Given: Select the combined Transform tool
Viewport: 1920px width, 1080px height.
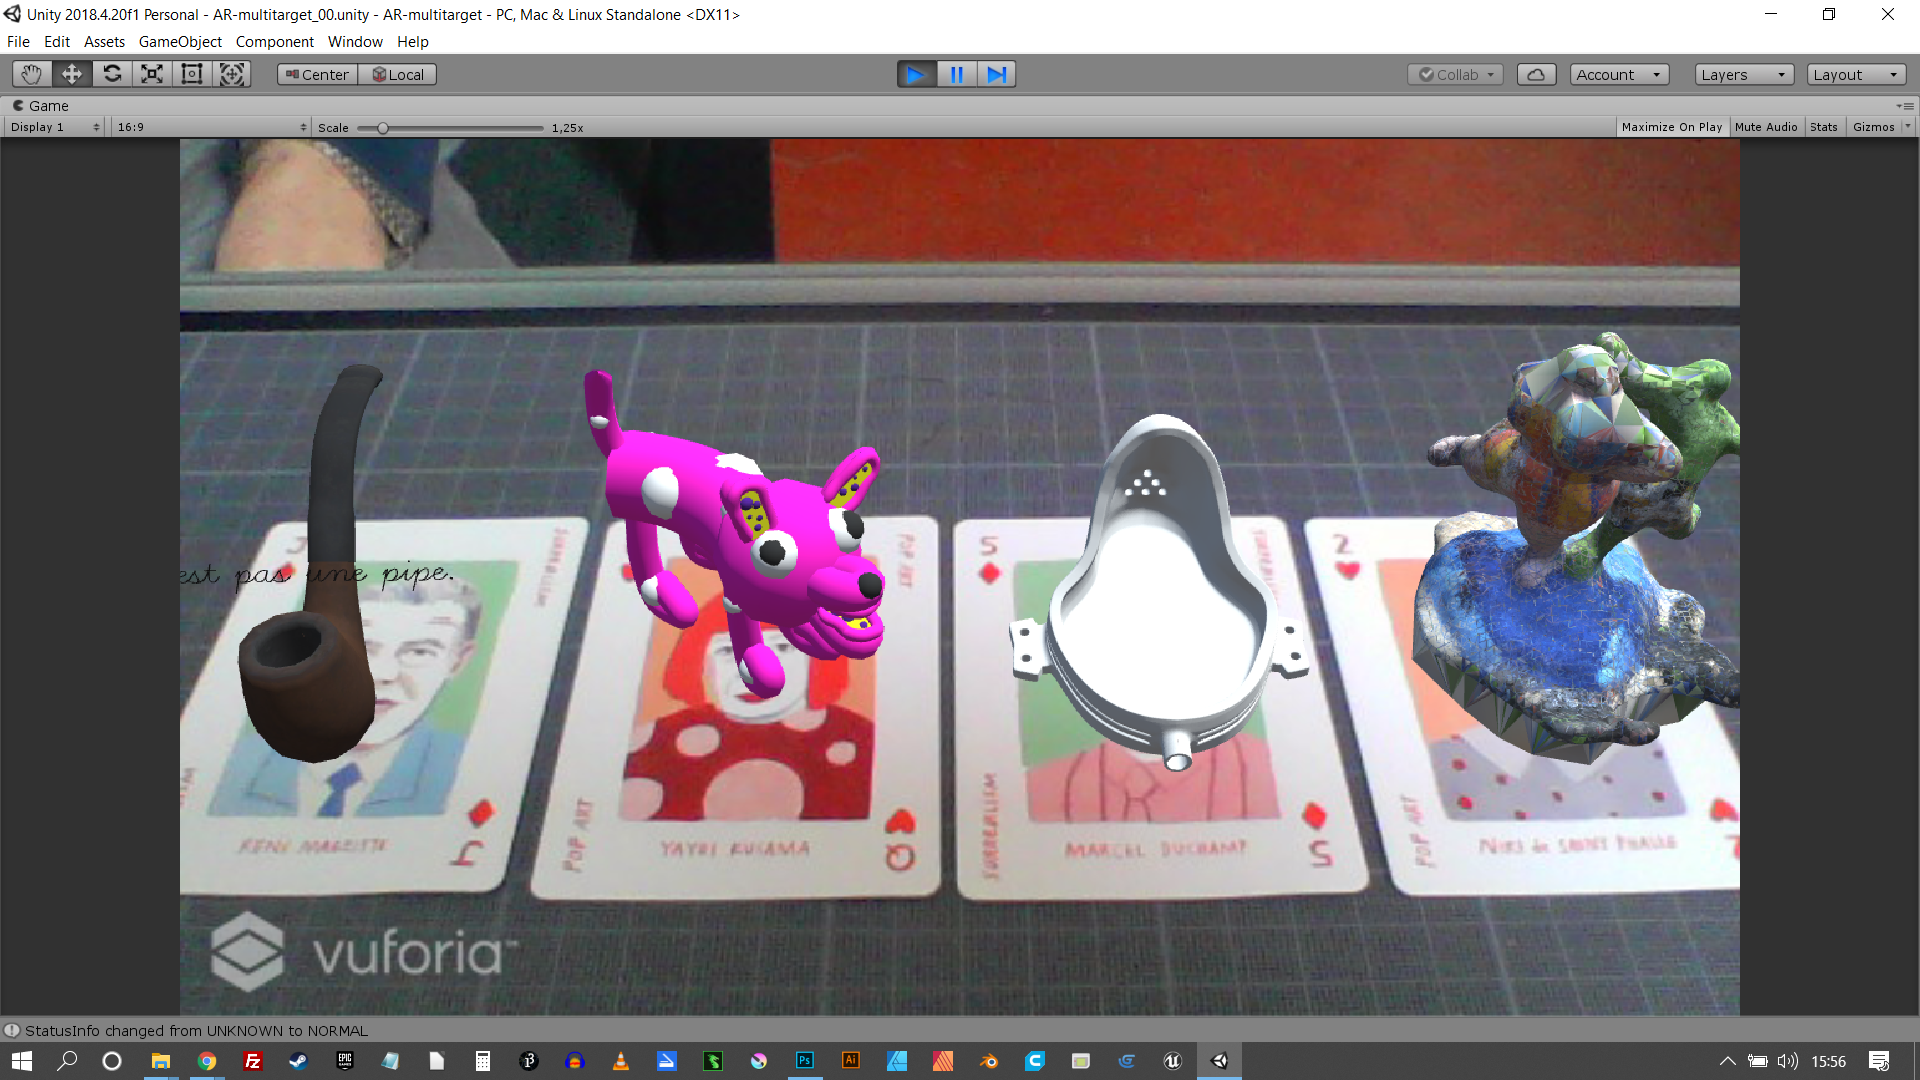Looking at the screenshot, I should tap(232, 74).
